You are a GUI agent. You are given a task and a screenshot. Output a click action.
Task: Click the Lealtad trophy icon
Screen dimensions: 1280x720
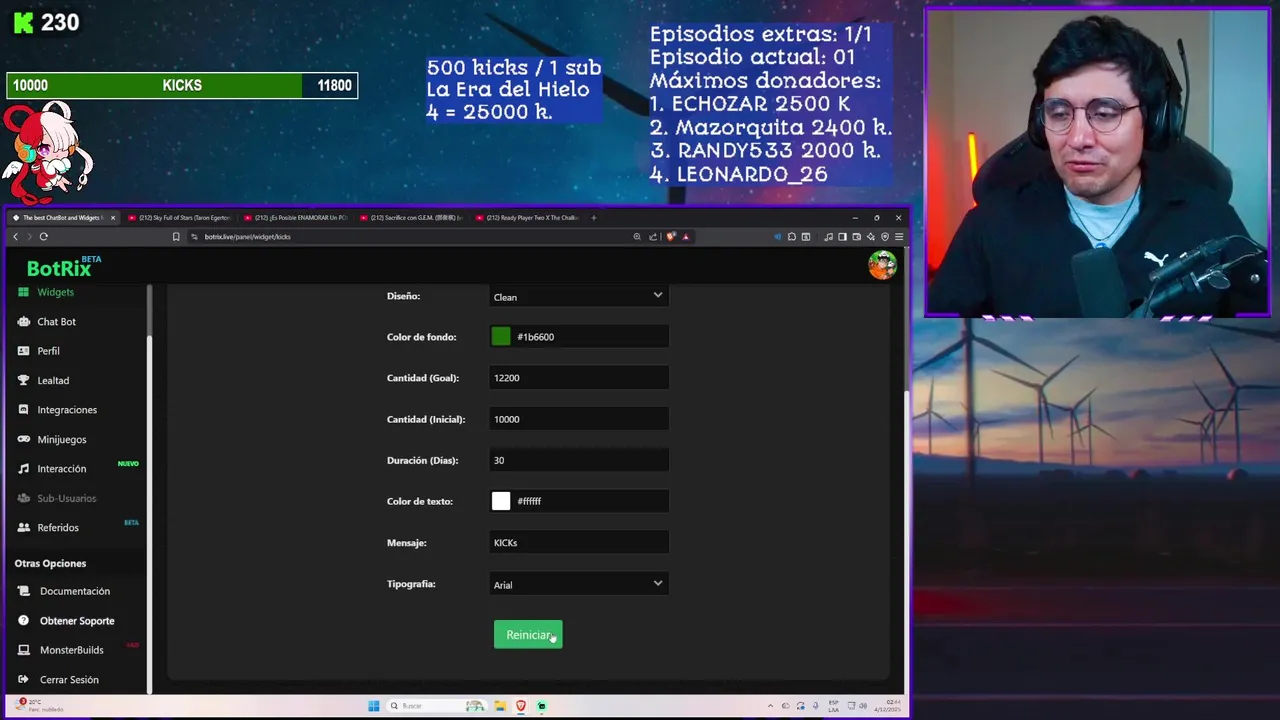click(x=23, y=381)
